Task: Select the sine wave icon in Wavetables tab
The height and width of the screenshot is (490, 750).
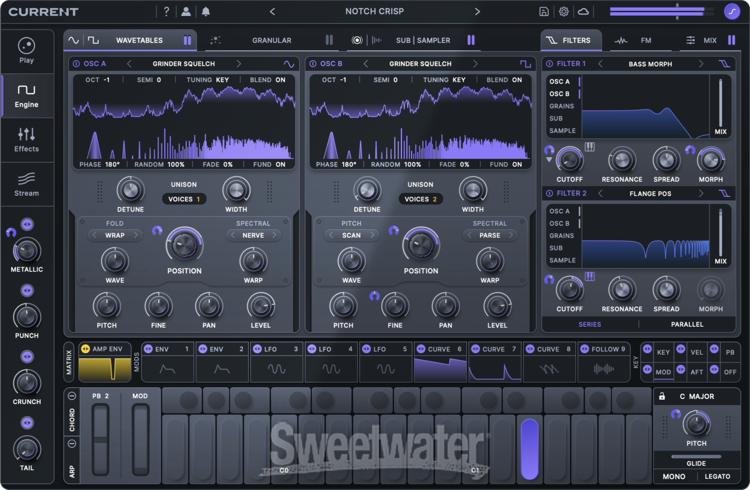Action: coord(73,40)
